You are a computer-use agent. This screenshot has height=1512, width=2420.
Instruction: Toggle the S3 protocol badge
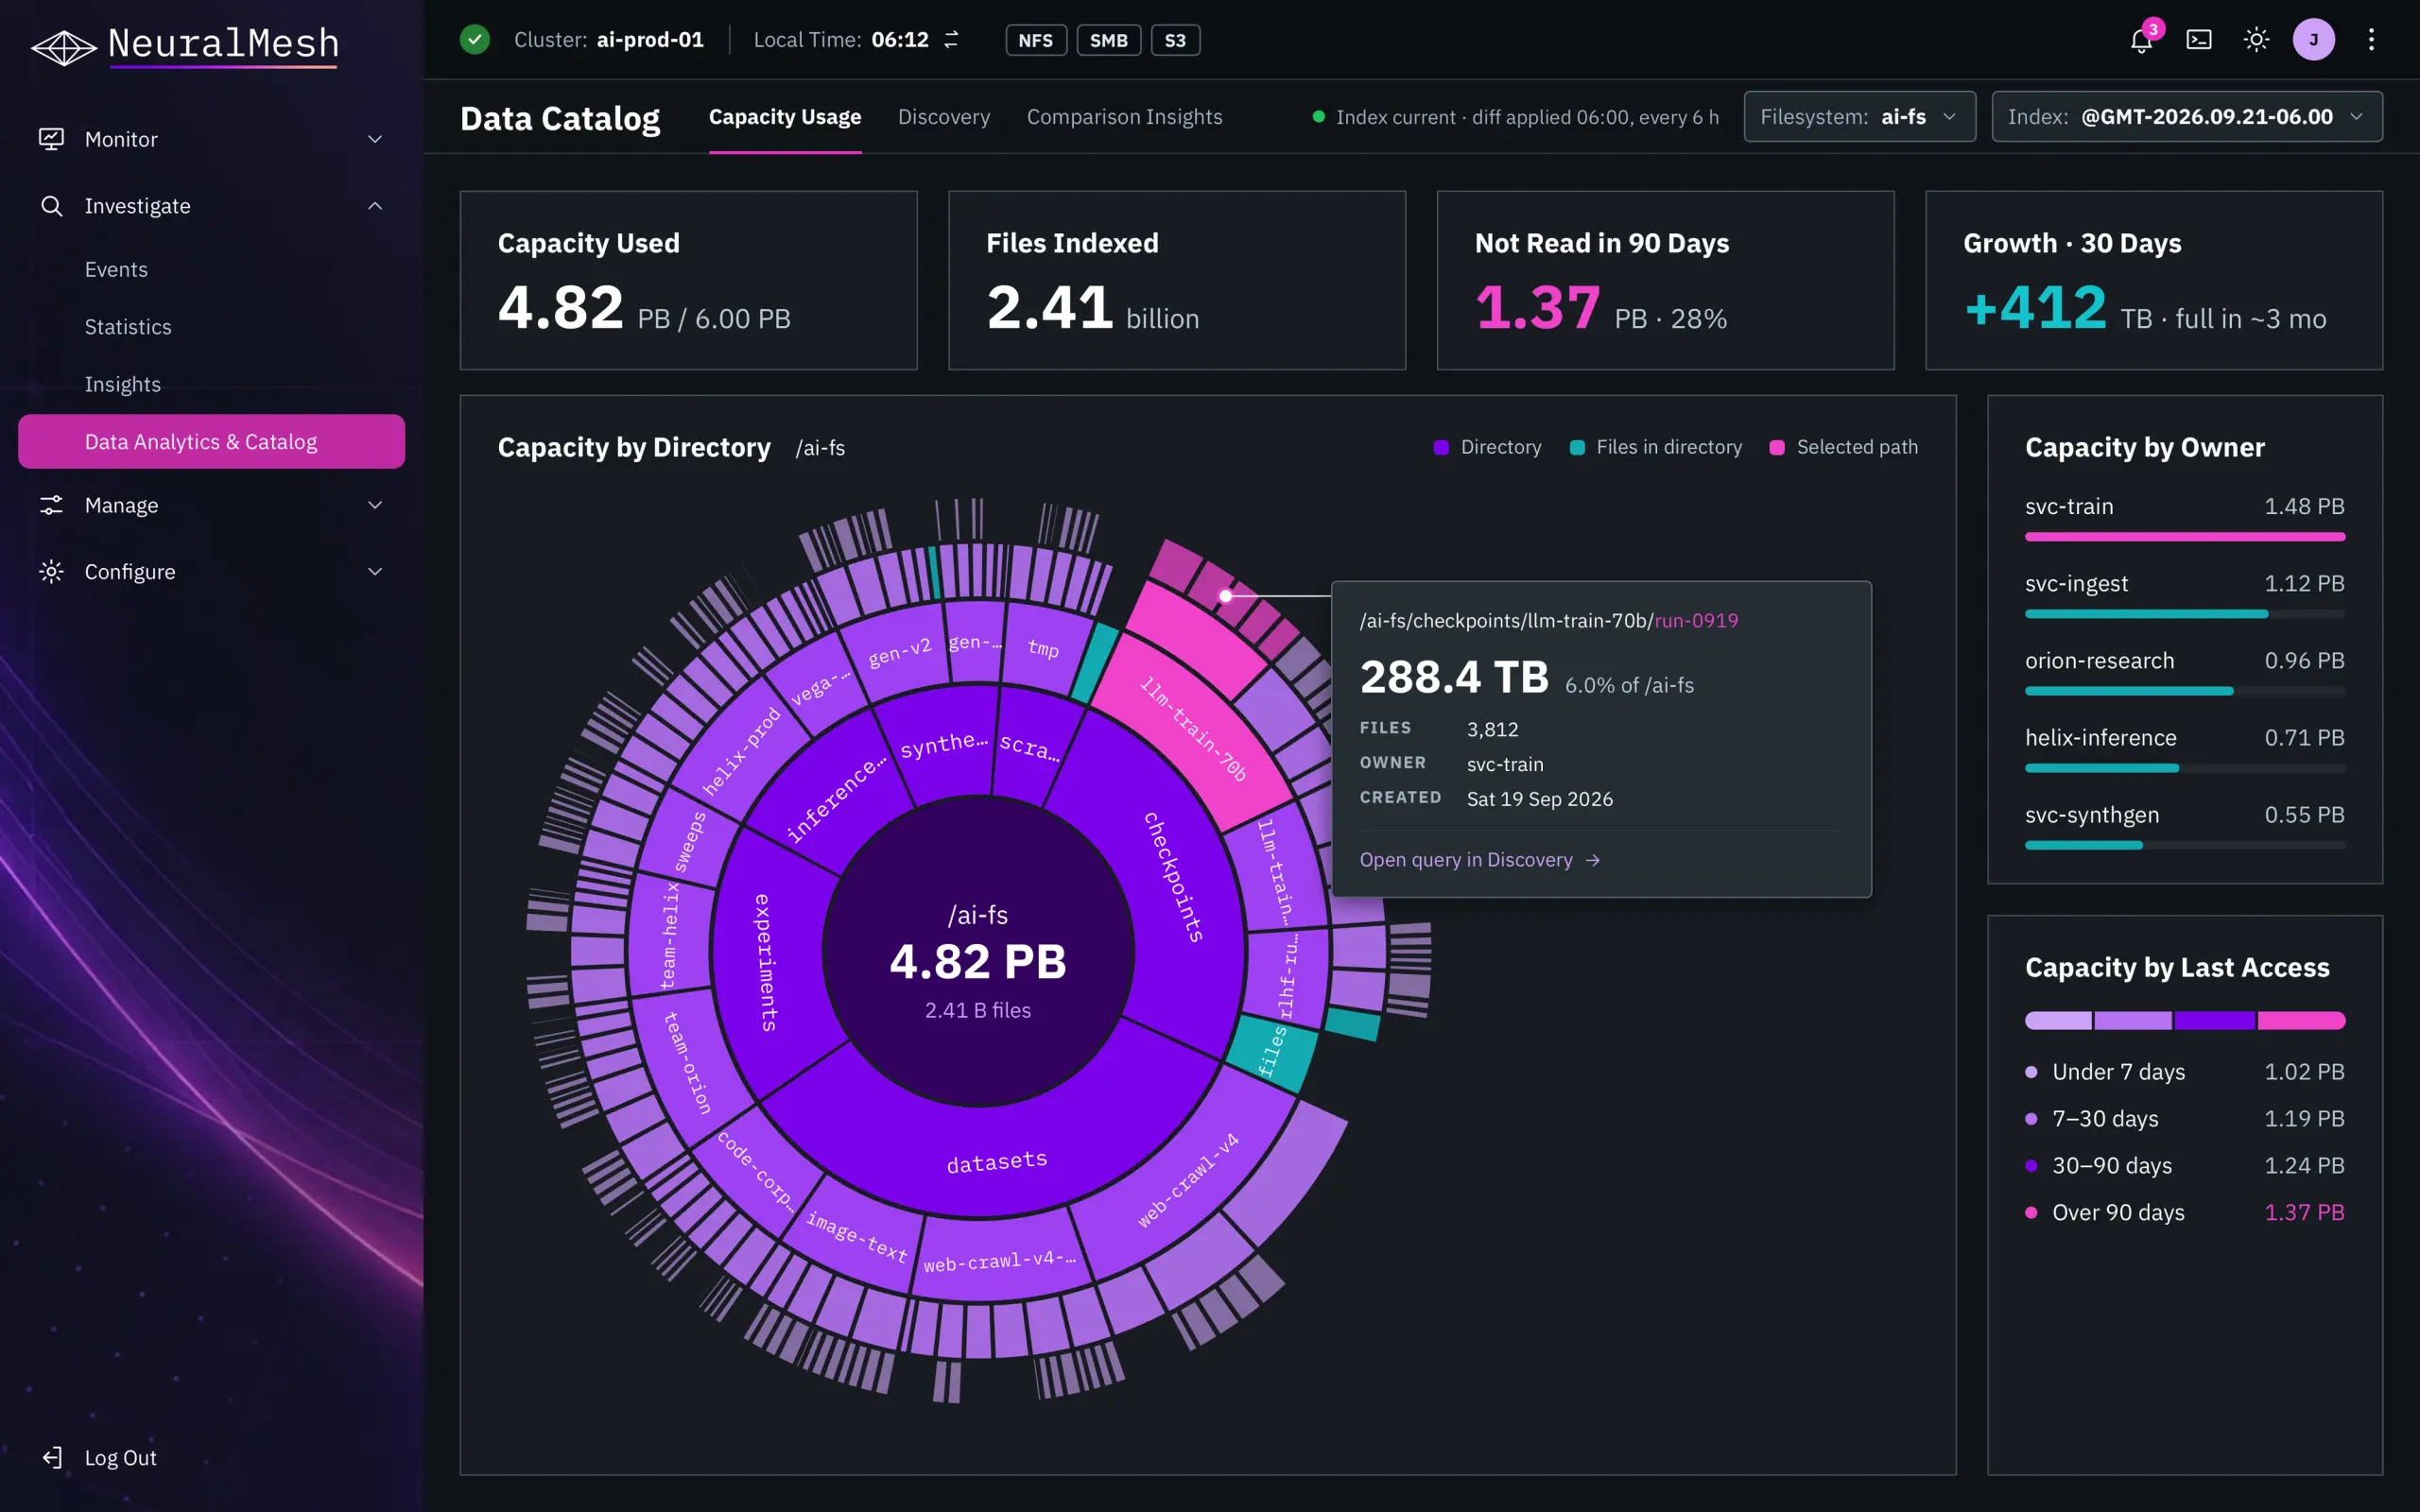1175,40
